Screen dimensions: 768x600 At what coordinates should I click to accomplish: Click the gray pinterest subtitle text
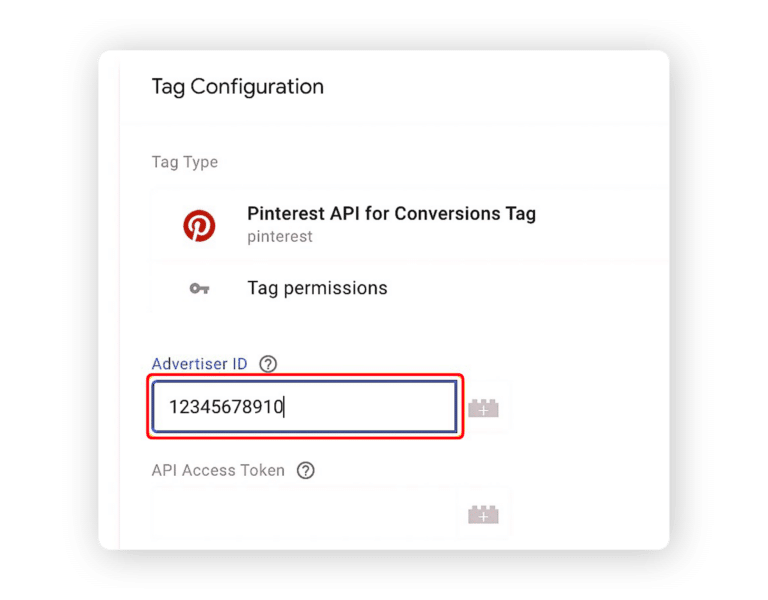pyautogui.click(x=280, y=237)
